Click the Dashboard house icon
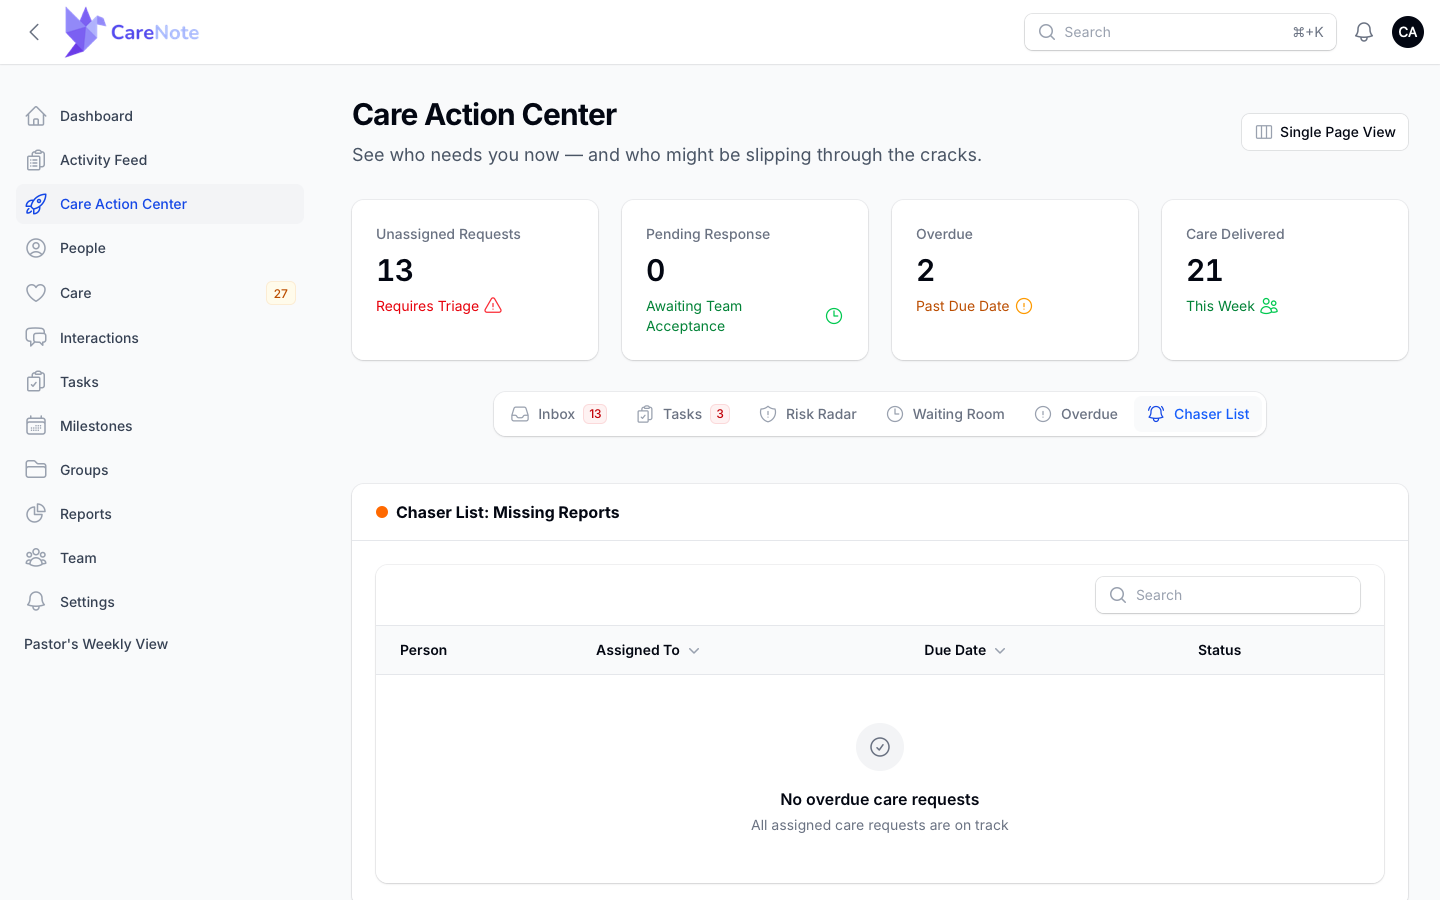Screen dimensions: 1440x900 click(x=36, y=116)
